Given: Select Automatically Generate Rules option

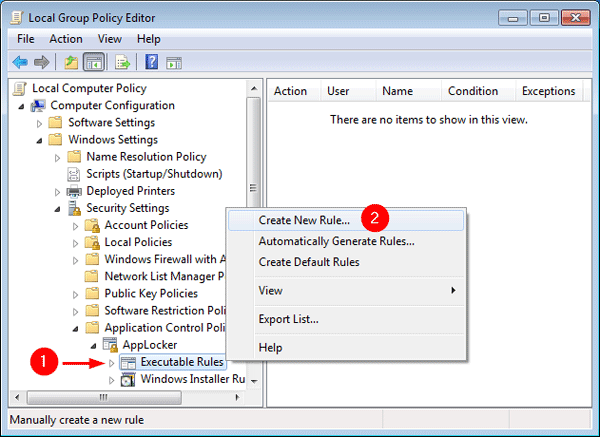Looking at the screenshot, I should (x=336, y=241).
